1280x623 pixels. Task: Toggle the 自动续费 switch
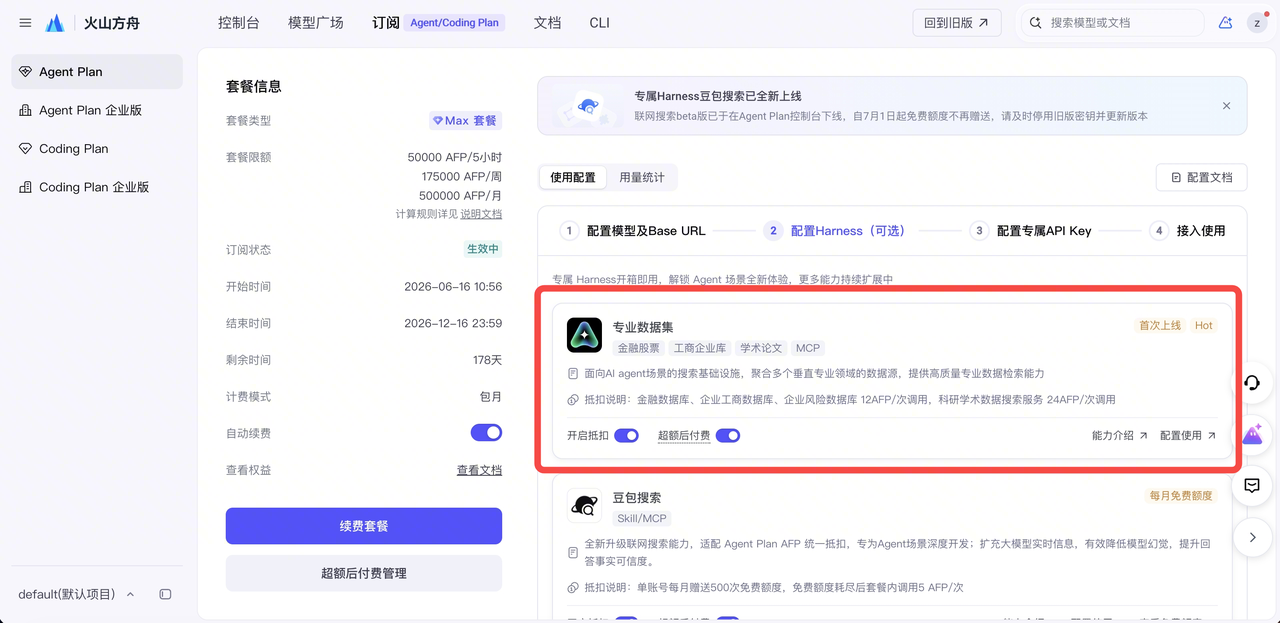click(x=486, y=433)
